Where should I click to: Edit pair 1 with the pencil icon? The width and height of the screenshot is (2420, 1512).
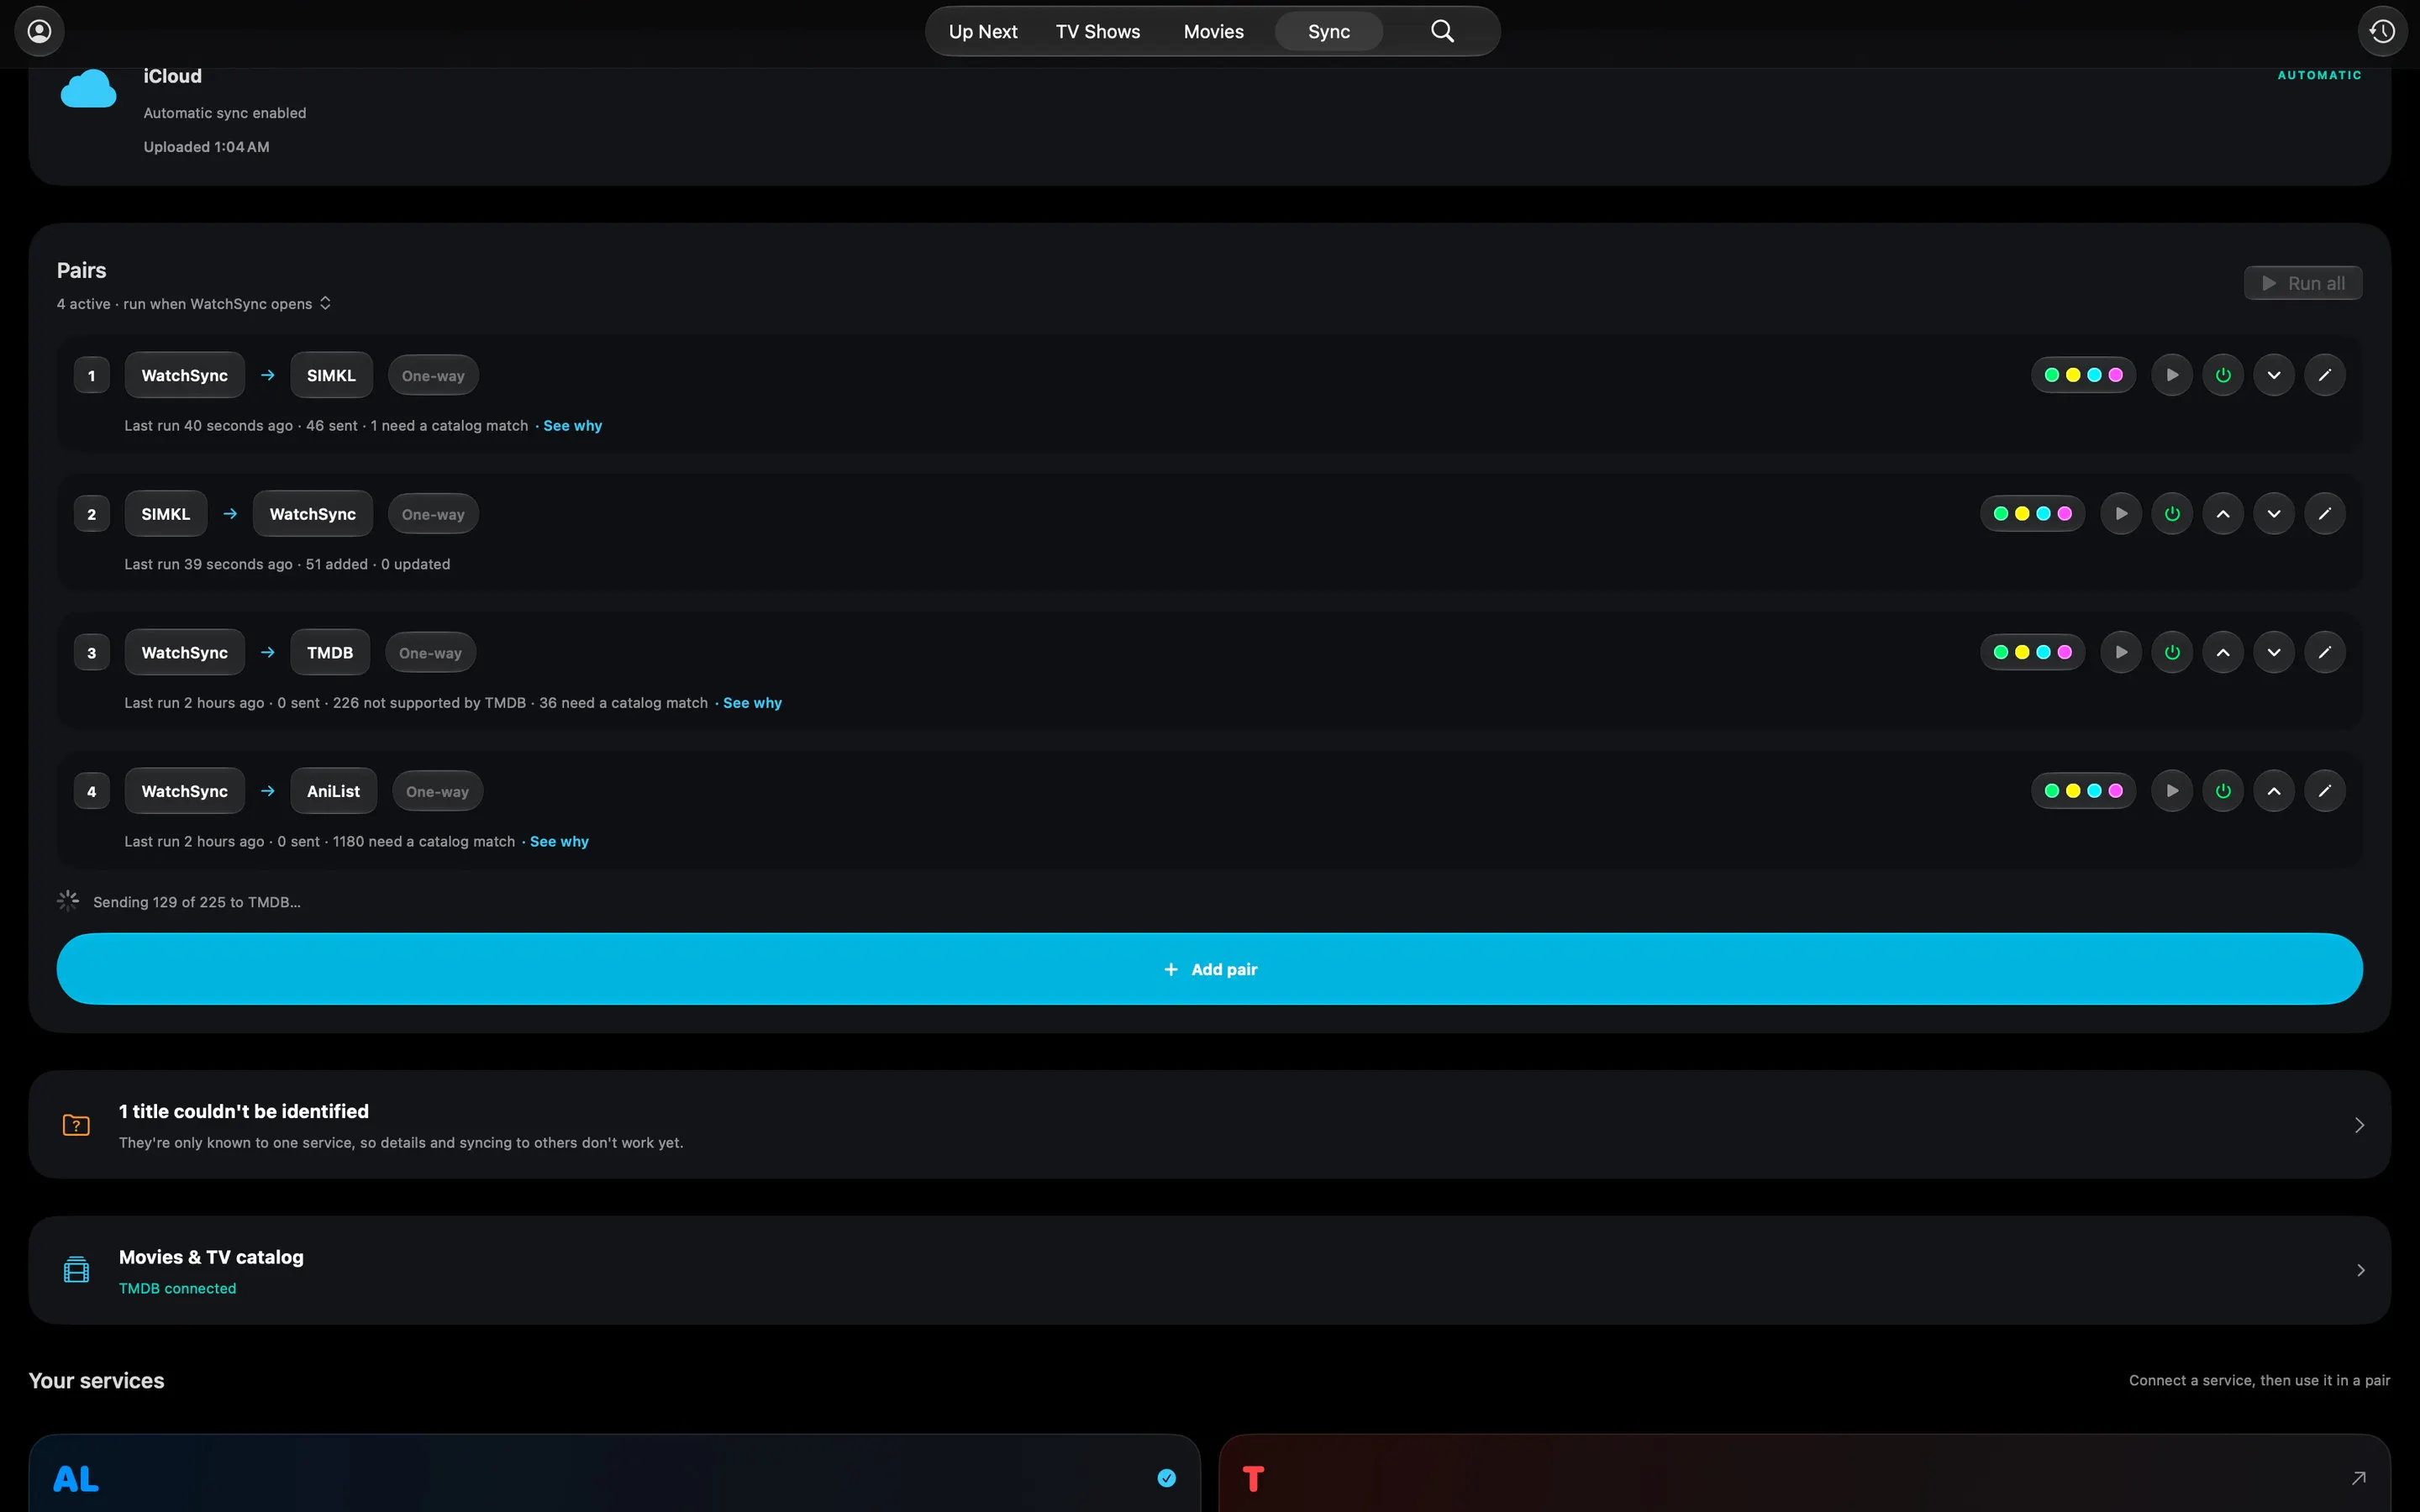(x=2324, y=375)
